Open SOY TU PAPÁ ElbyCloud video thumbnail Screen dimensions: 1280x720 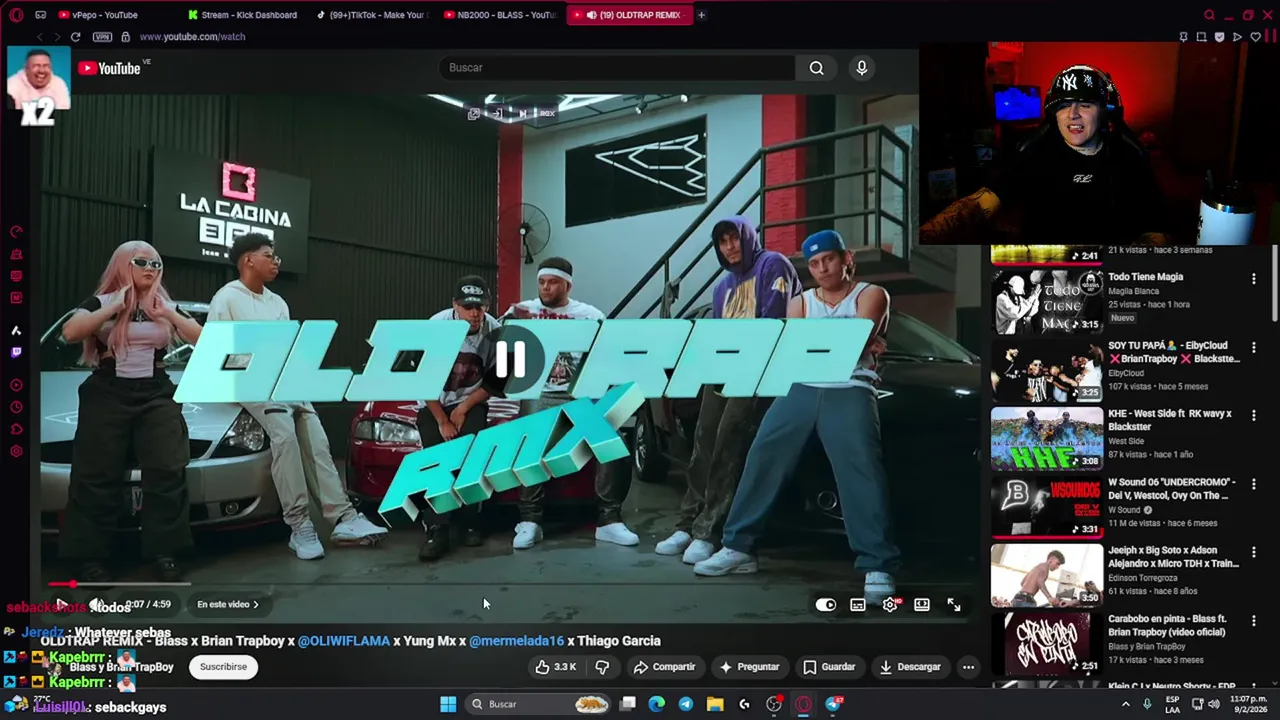1047,370
